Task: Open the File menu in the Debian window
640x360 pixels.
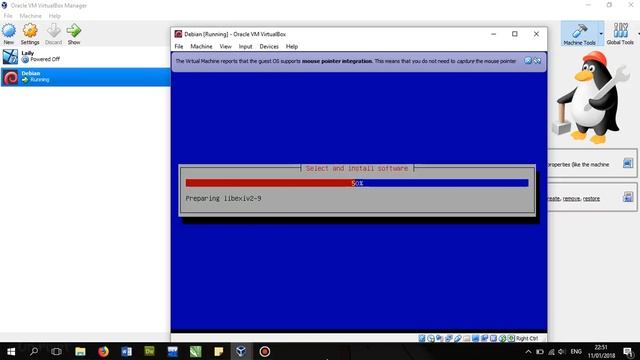Action: point(179,47)
